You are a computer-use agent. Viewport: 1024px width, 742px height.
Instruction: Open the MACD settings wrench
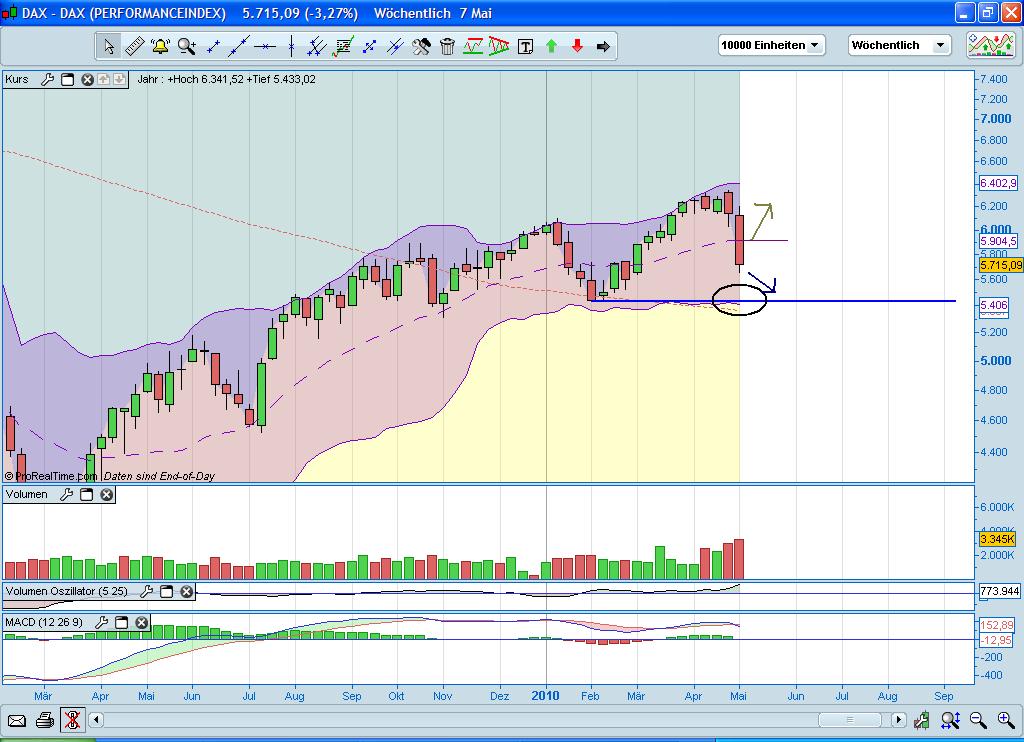point(102,622)
